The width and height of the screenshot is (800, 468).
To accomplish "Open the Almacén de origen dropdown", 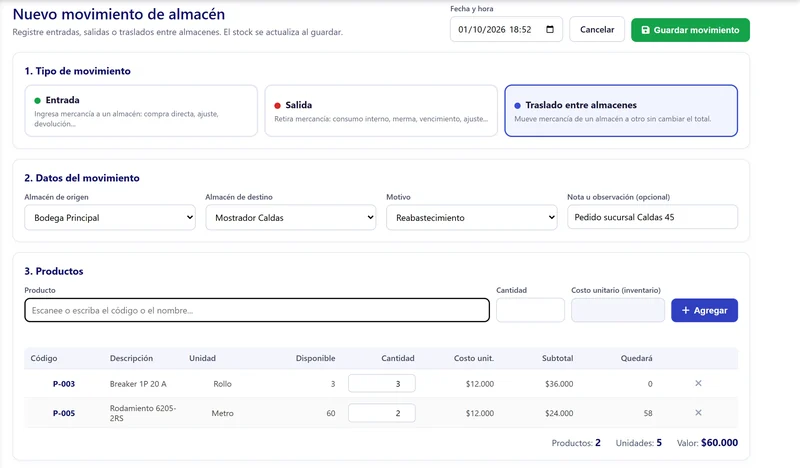I will [110, 217].
